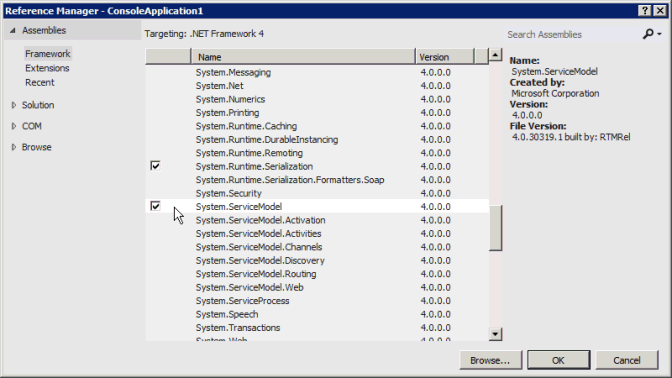Viewport: 672px width, 378px height.
Task: Confirm with the OK button
Action: pyautogui.click(x=558, y=360)
